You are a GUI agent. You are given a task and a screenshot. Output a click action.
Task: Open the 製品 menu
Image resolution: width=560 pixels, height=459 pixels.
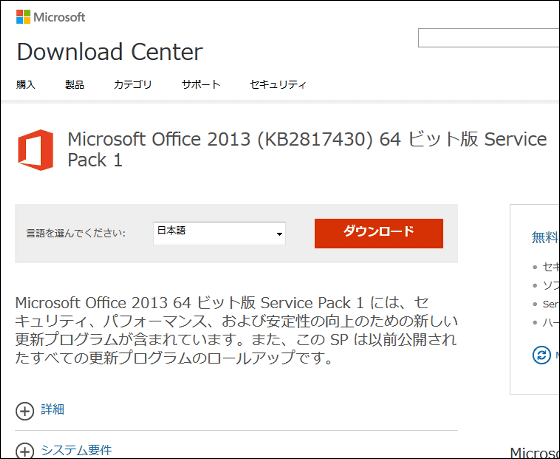click(75, 85)
